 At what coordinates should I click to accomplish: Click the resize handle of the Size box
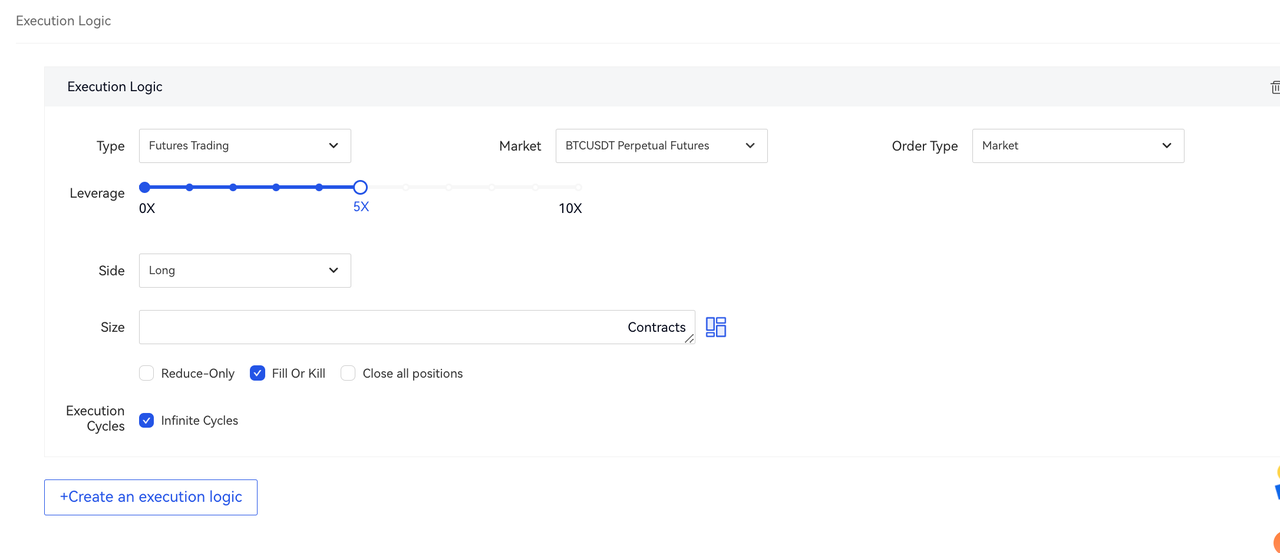689,339
